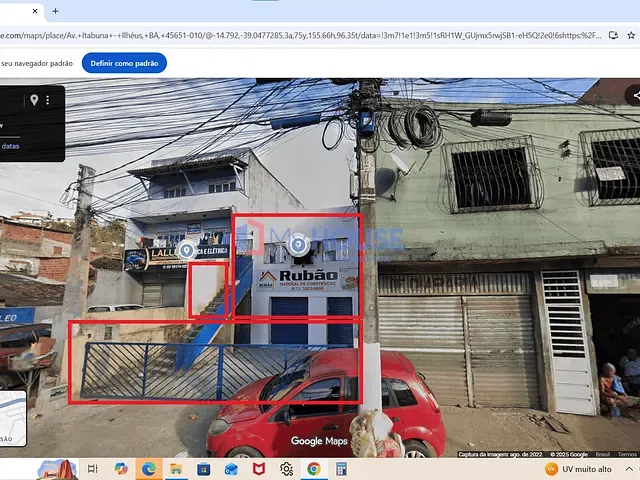Bookmark this page with the star icon
Viewport: 640px width, 480px height.
[631, 36]
